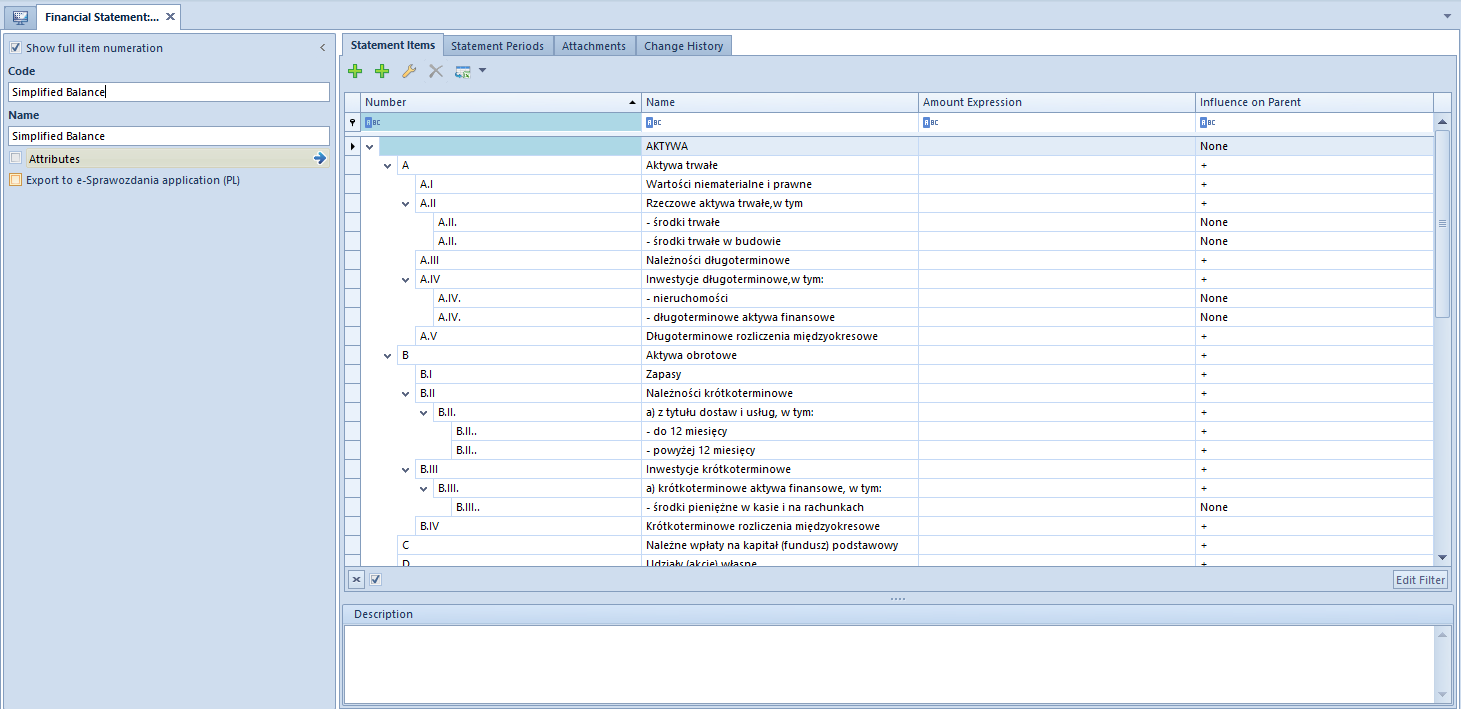Screen dimensions: 1461x709
Task: Switch to the Statement Periods tab
Action: [497, 46]
